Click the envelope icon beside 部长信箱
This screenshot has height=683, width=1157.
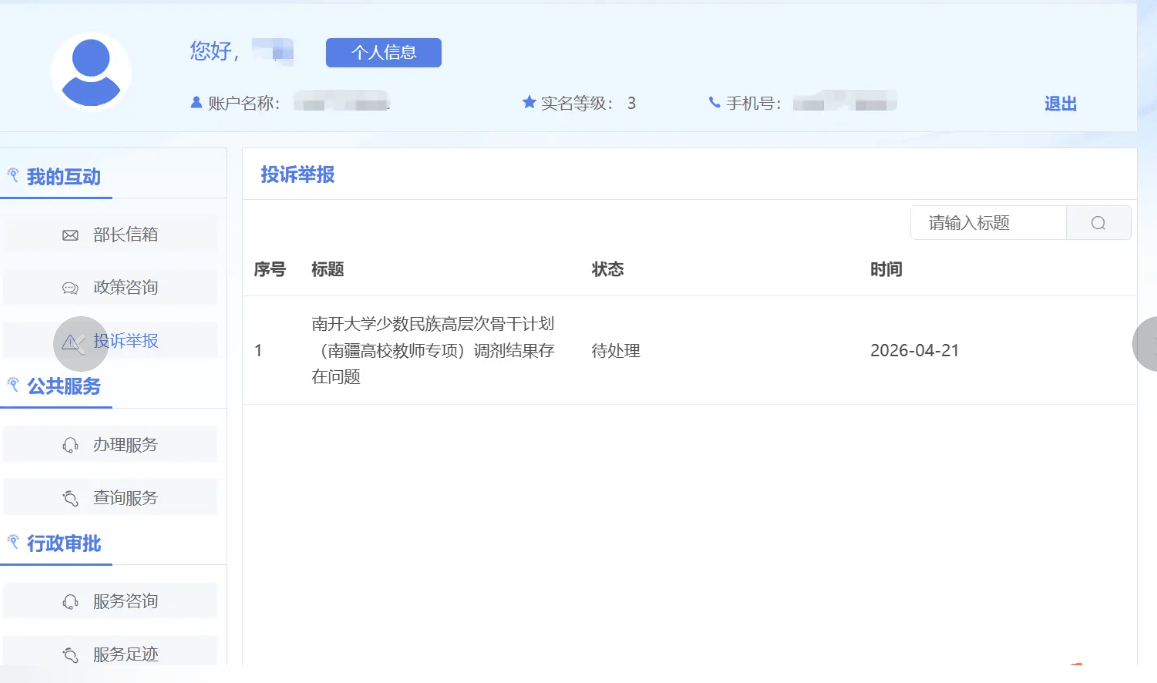(70, 235)
